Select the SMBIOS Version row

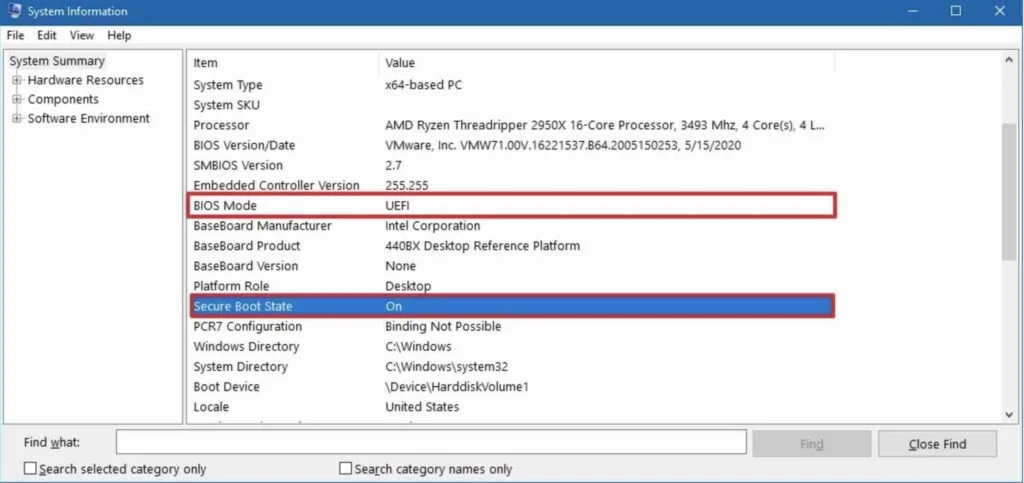(x=513, y=165)
